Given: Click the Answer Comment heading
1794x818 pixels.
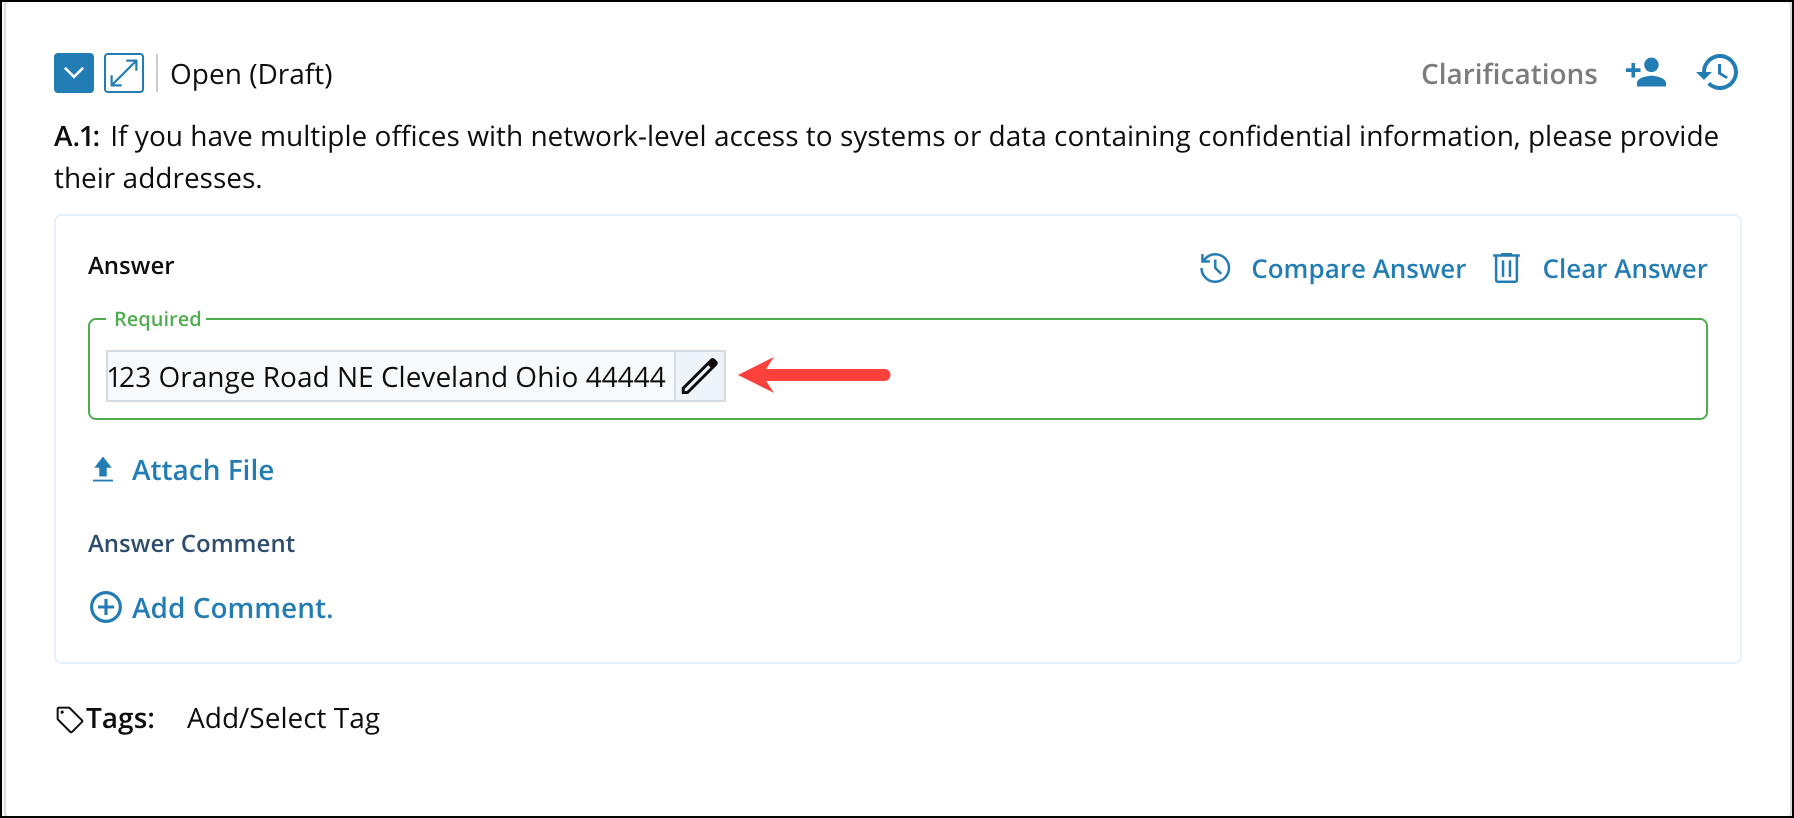Looking at the screenshot, I should tap(191, 543).
